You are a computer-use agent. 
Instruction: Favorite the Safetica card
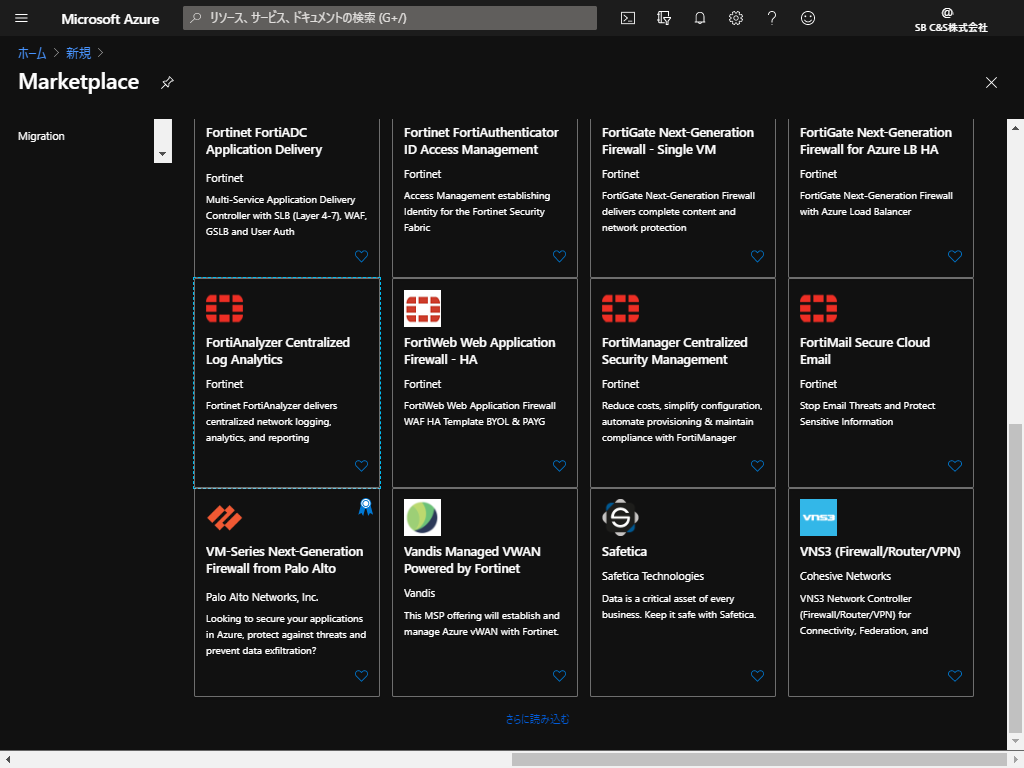tap(757, 676)
